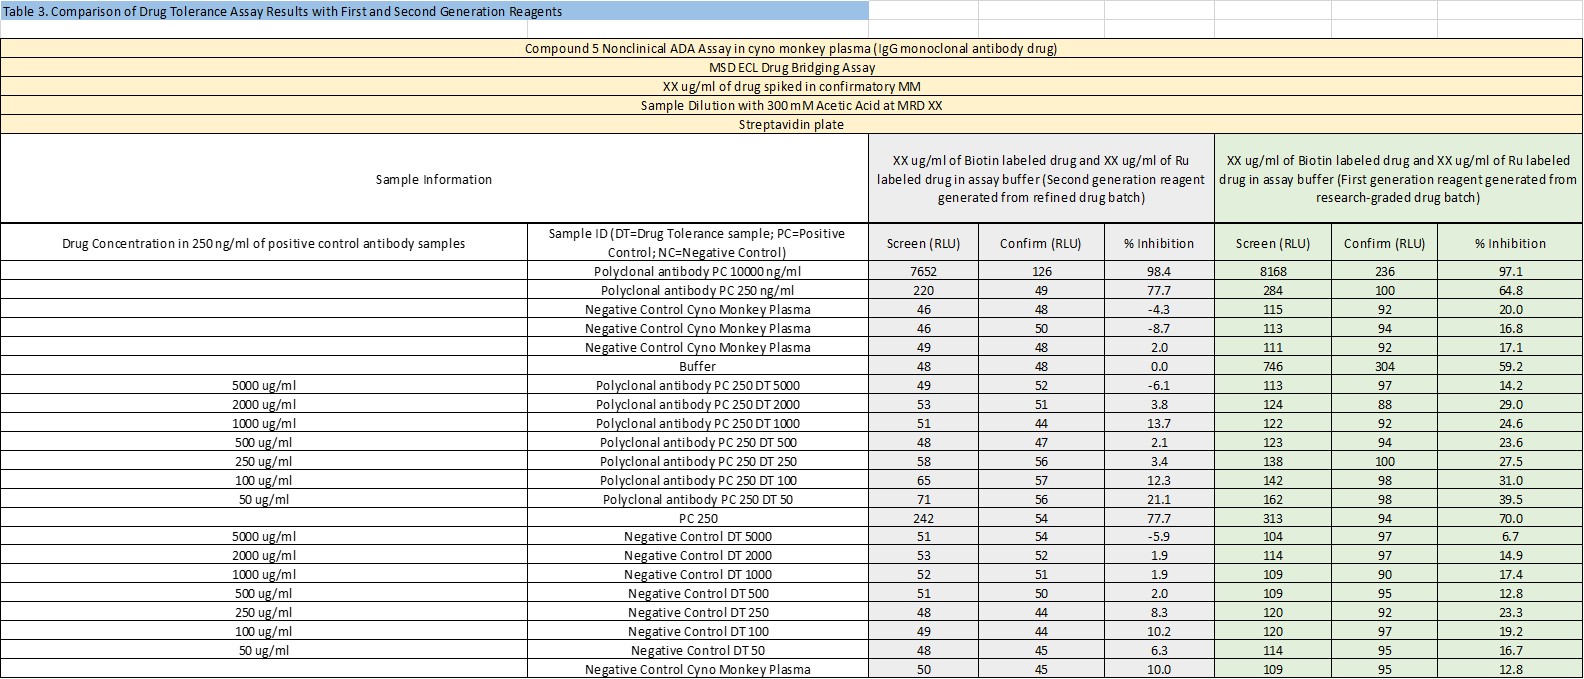This screenshot has width=1584, height=679.
Task: Select 'Polyclonal antibody PC 250 DT 100' cell
Action: coord(697,481)
